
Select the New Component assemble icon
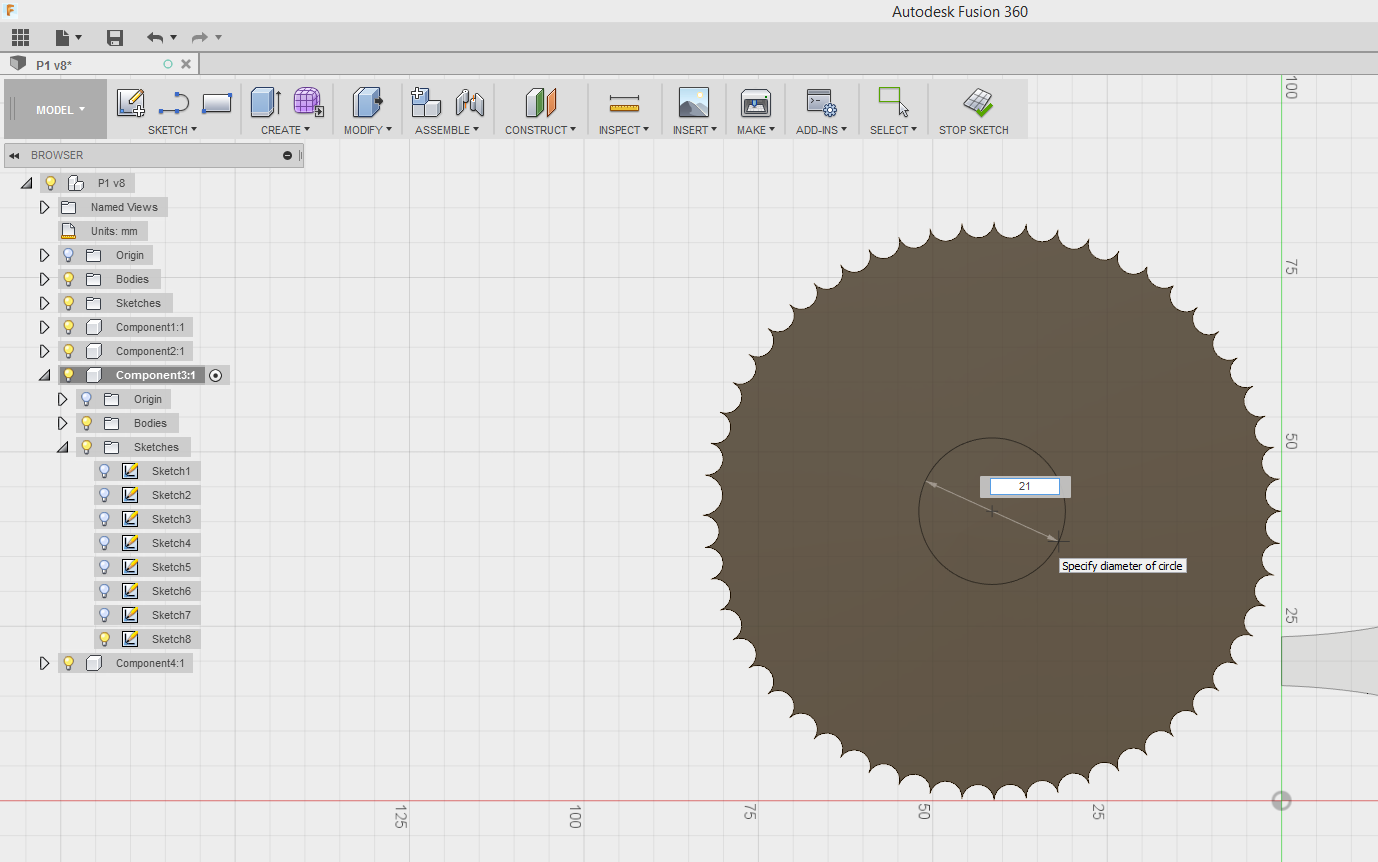point(426,102)
